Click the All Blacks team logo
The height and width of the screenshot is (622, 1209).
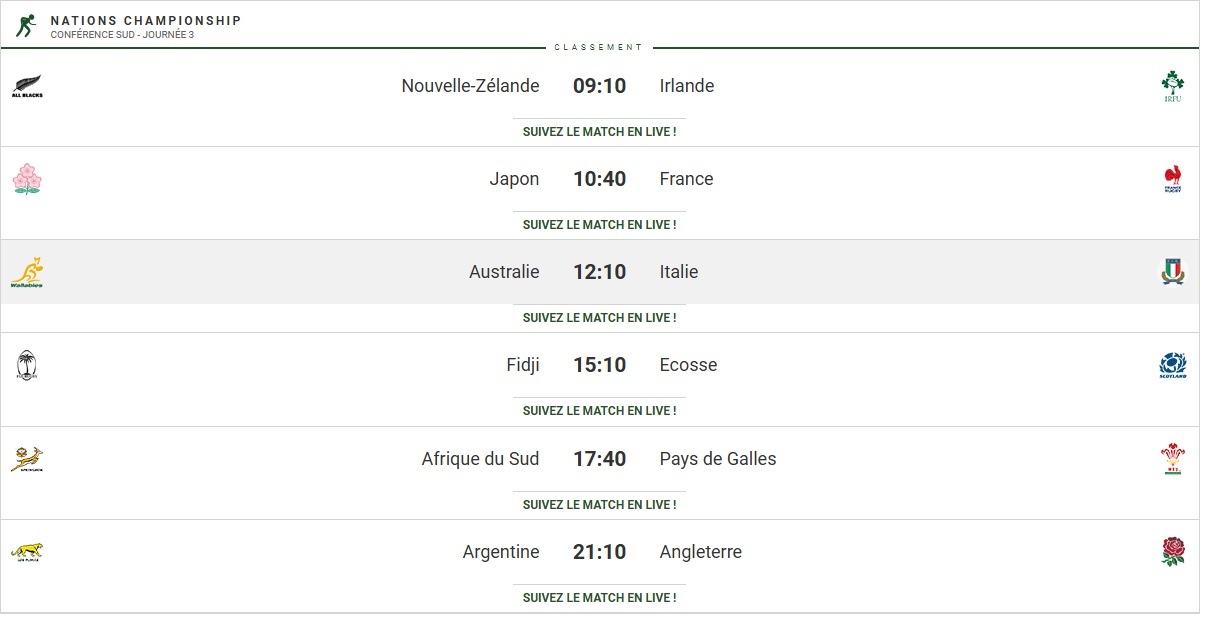pos(27,86)
